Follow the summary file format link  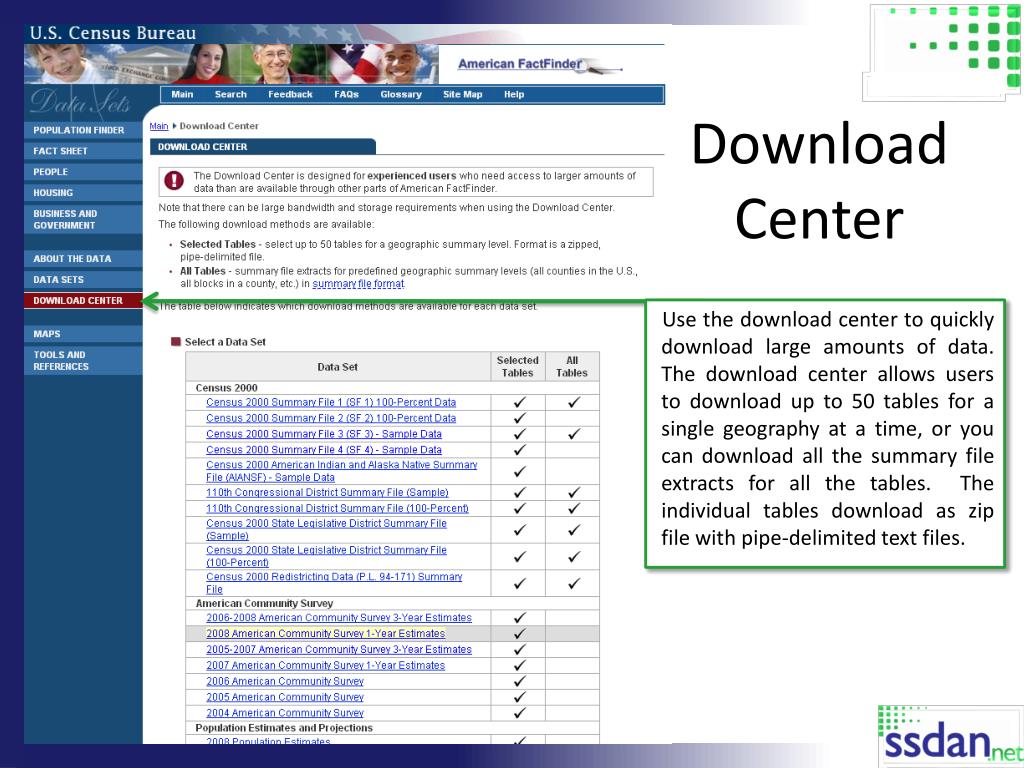coord(358,284)
